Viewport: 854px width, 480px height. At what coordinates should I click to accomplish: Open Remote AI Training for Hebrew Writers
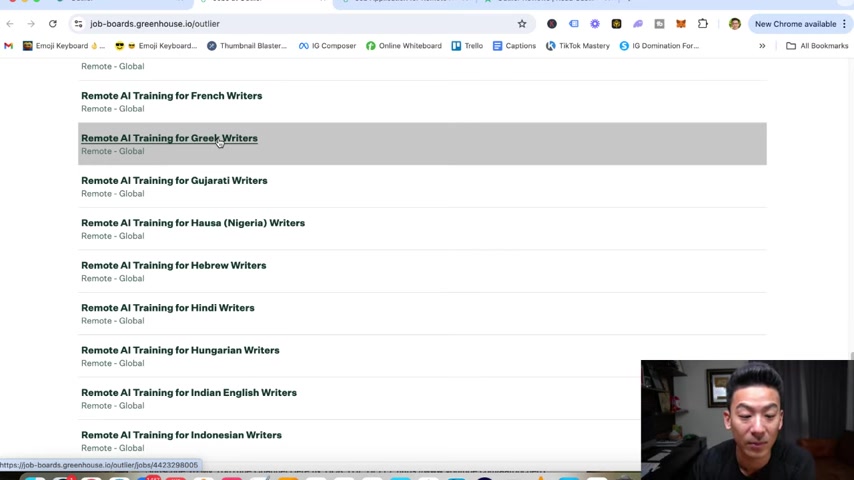click(x=174, y=265)
